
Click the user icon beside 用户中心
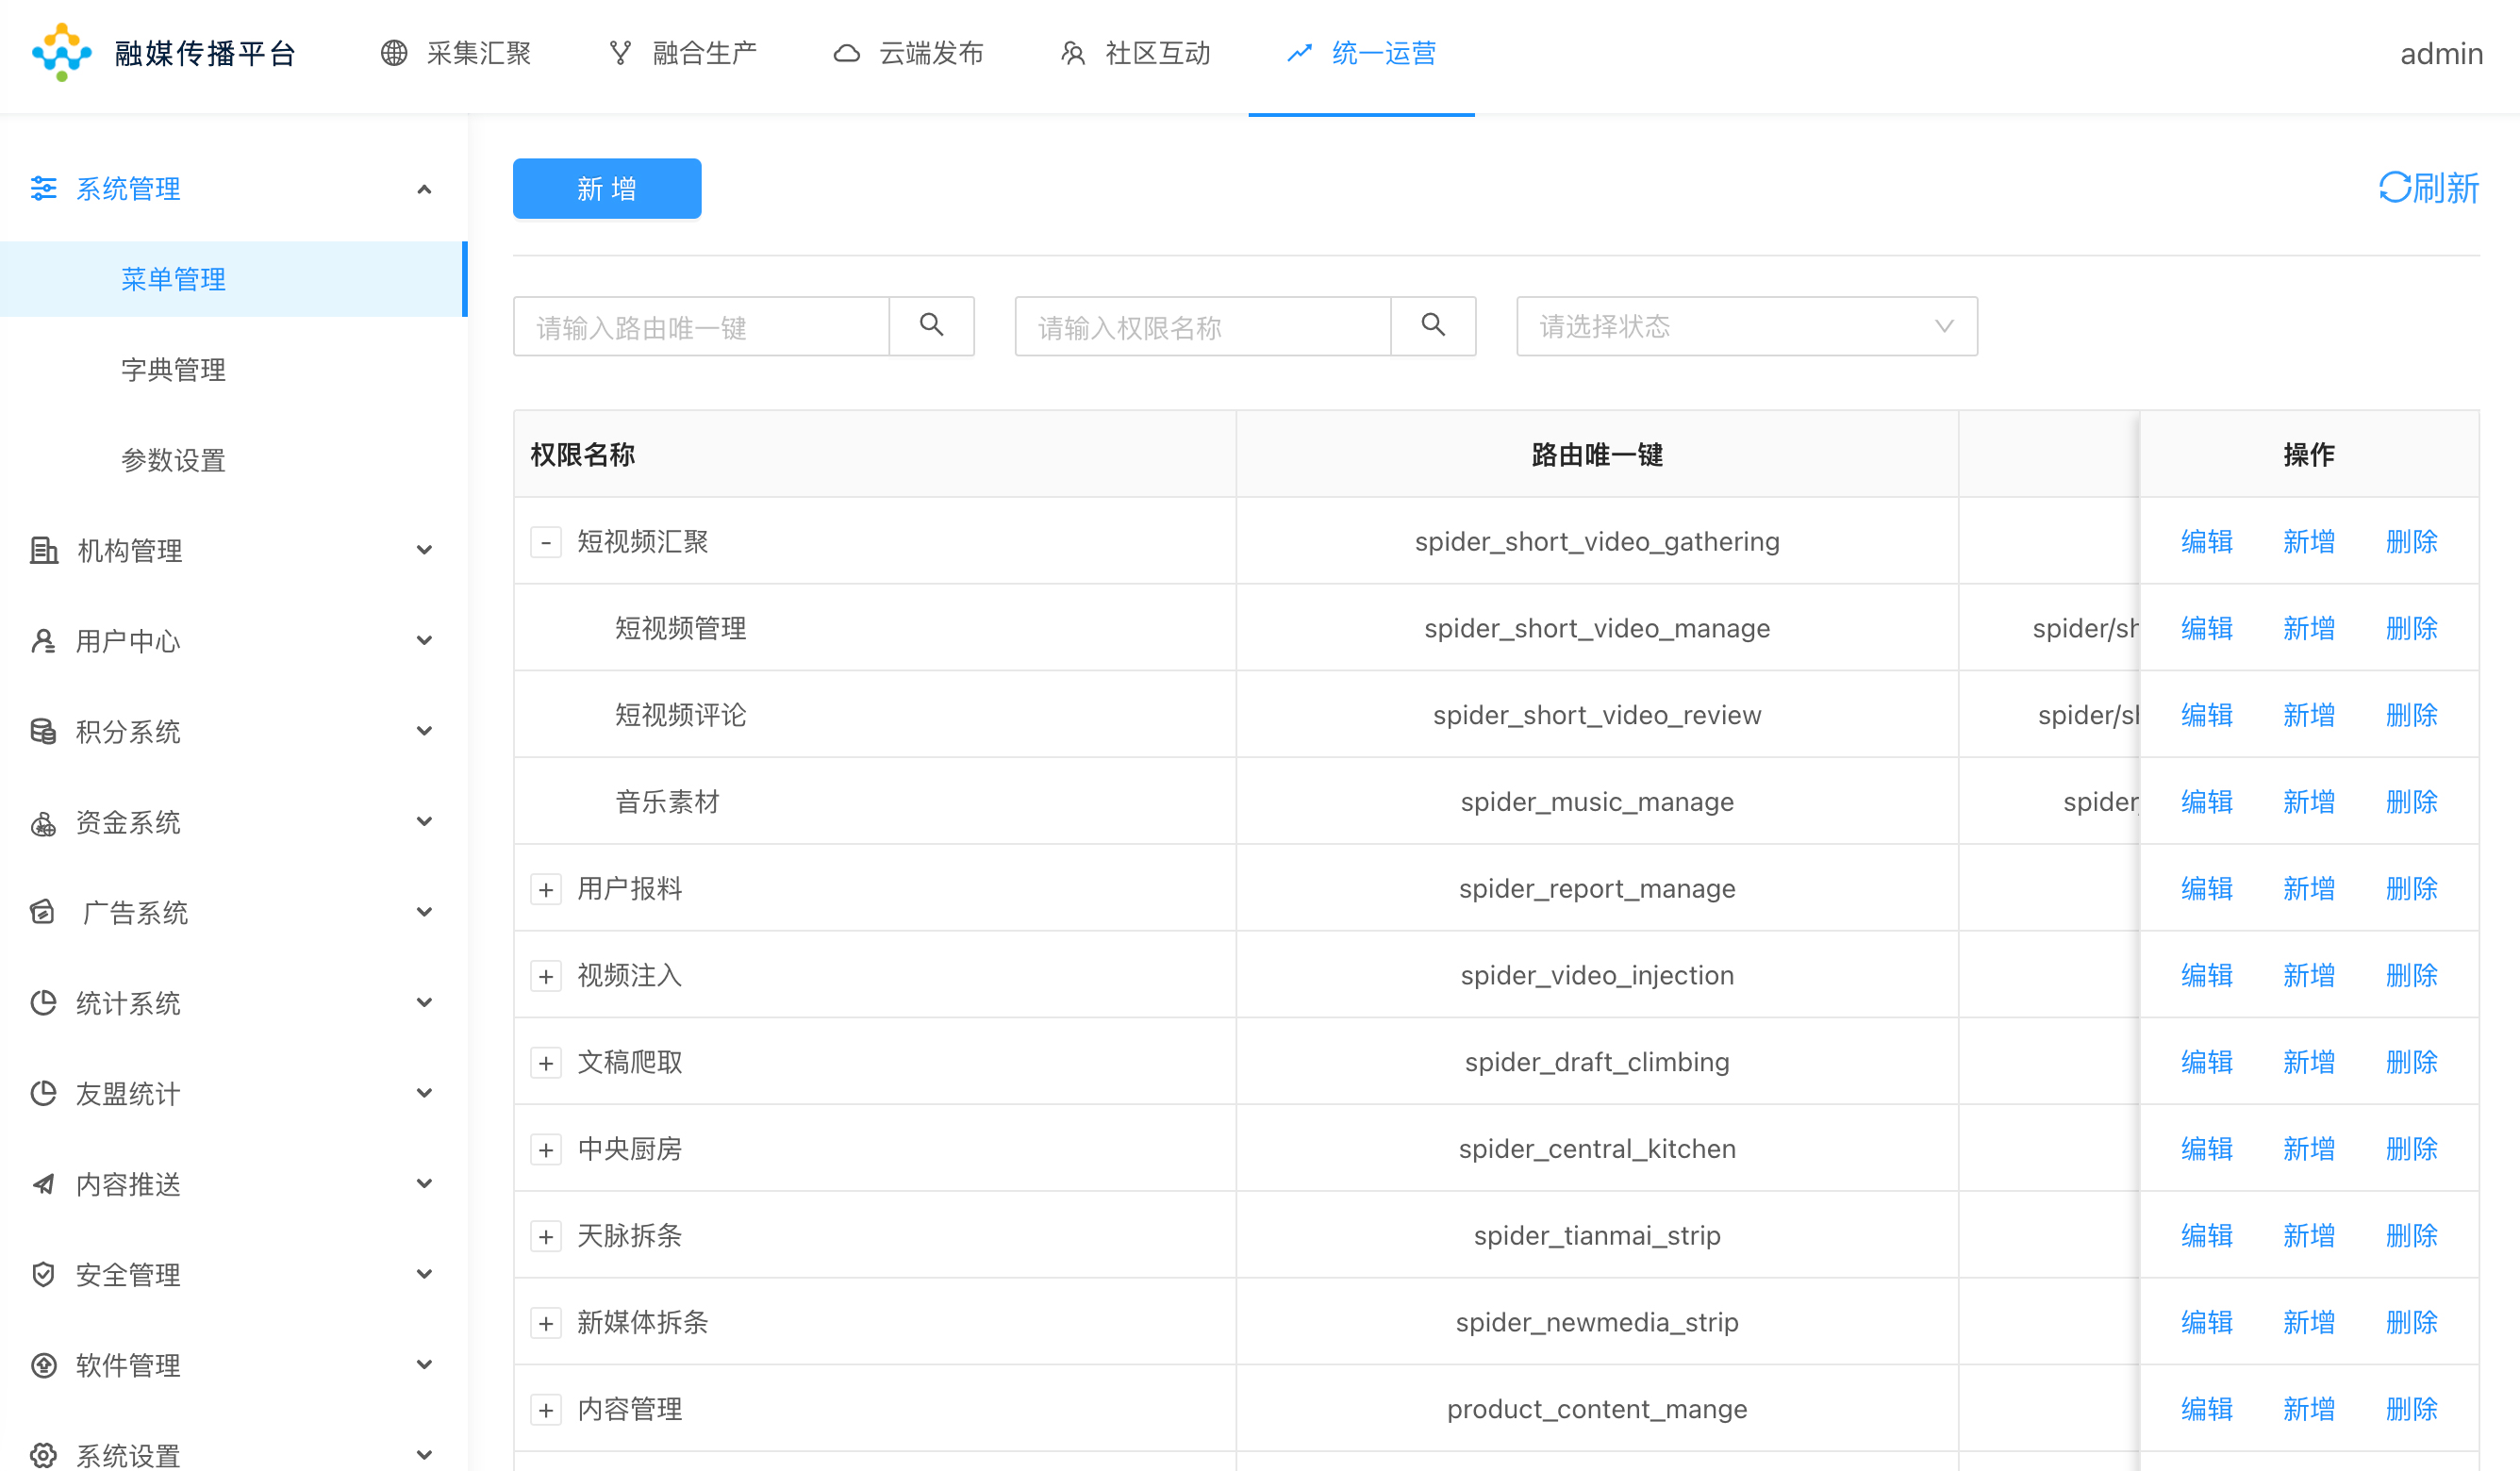[43, 641]
